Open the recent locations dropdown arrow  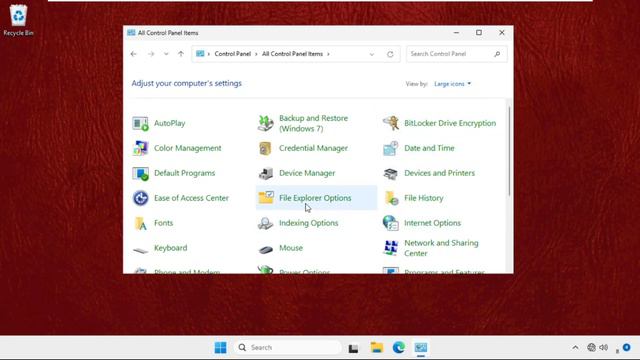[166, 54]
